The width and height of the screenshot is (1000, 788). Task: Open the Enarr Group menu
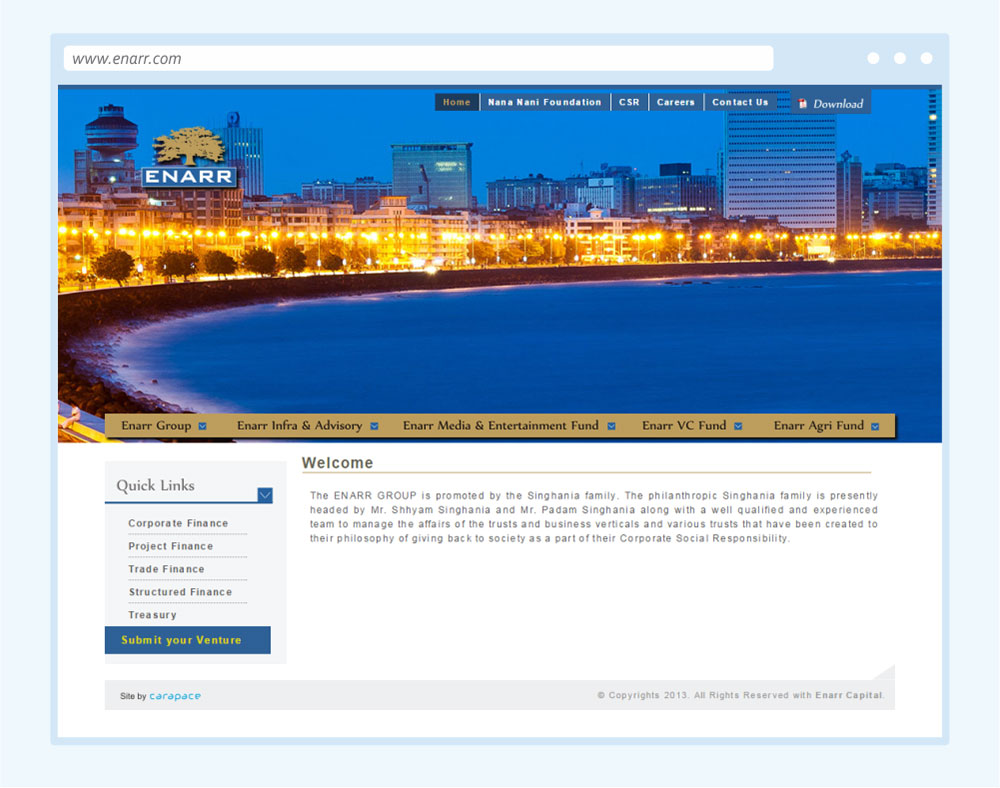tap(156, 425)
